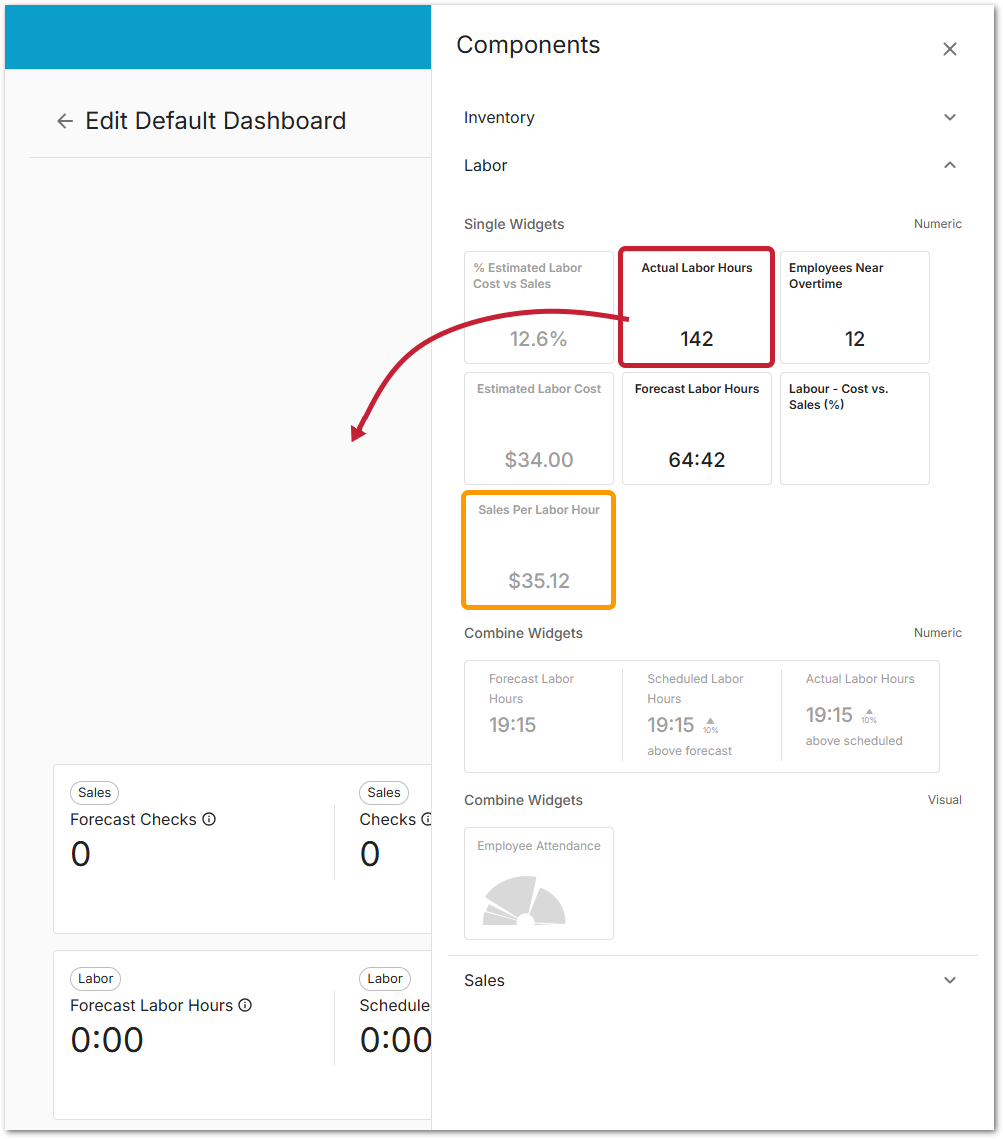
Task: Select the Forecast Labor Hours single widget
Action: point(696,428)
